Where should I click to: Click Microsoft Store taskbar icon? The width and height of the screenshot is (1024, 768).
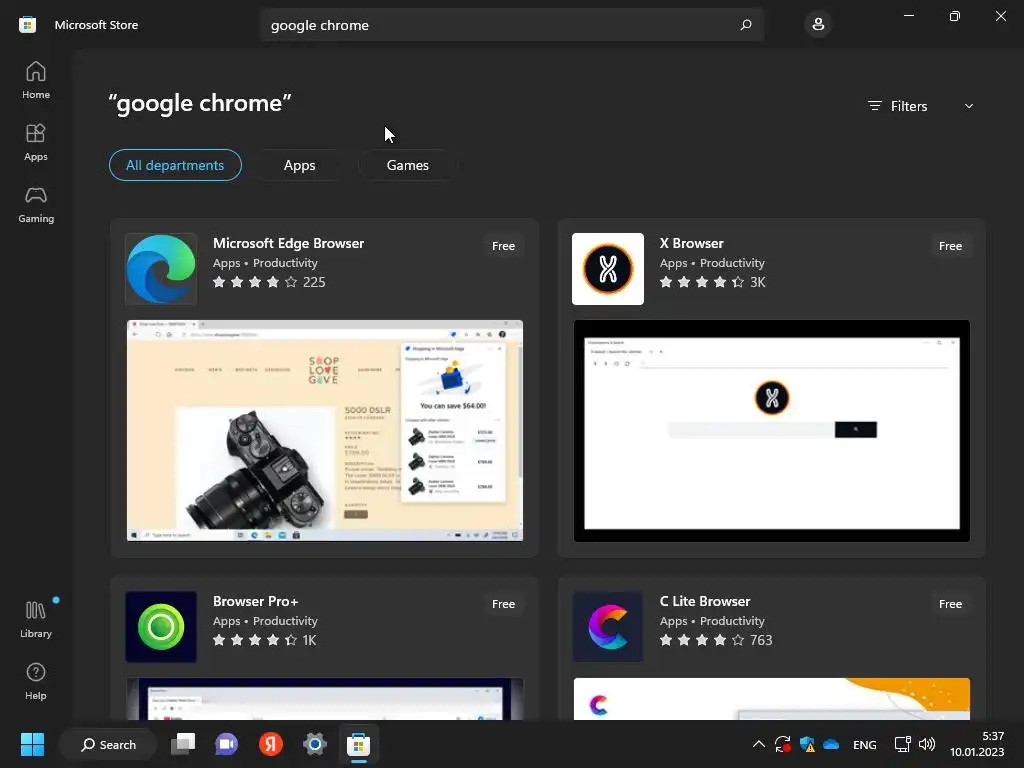point(358,744)
